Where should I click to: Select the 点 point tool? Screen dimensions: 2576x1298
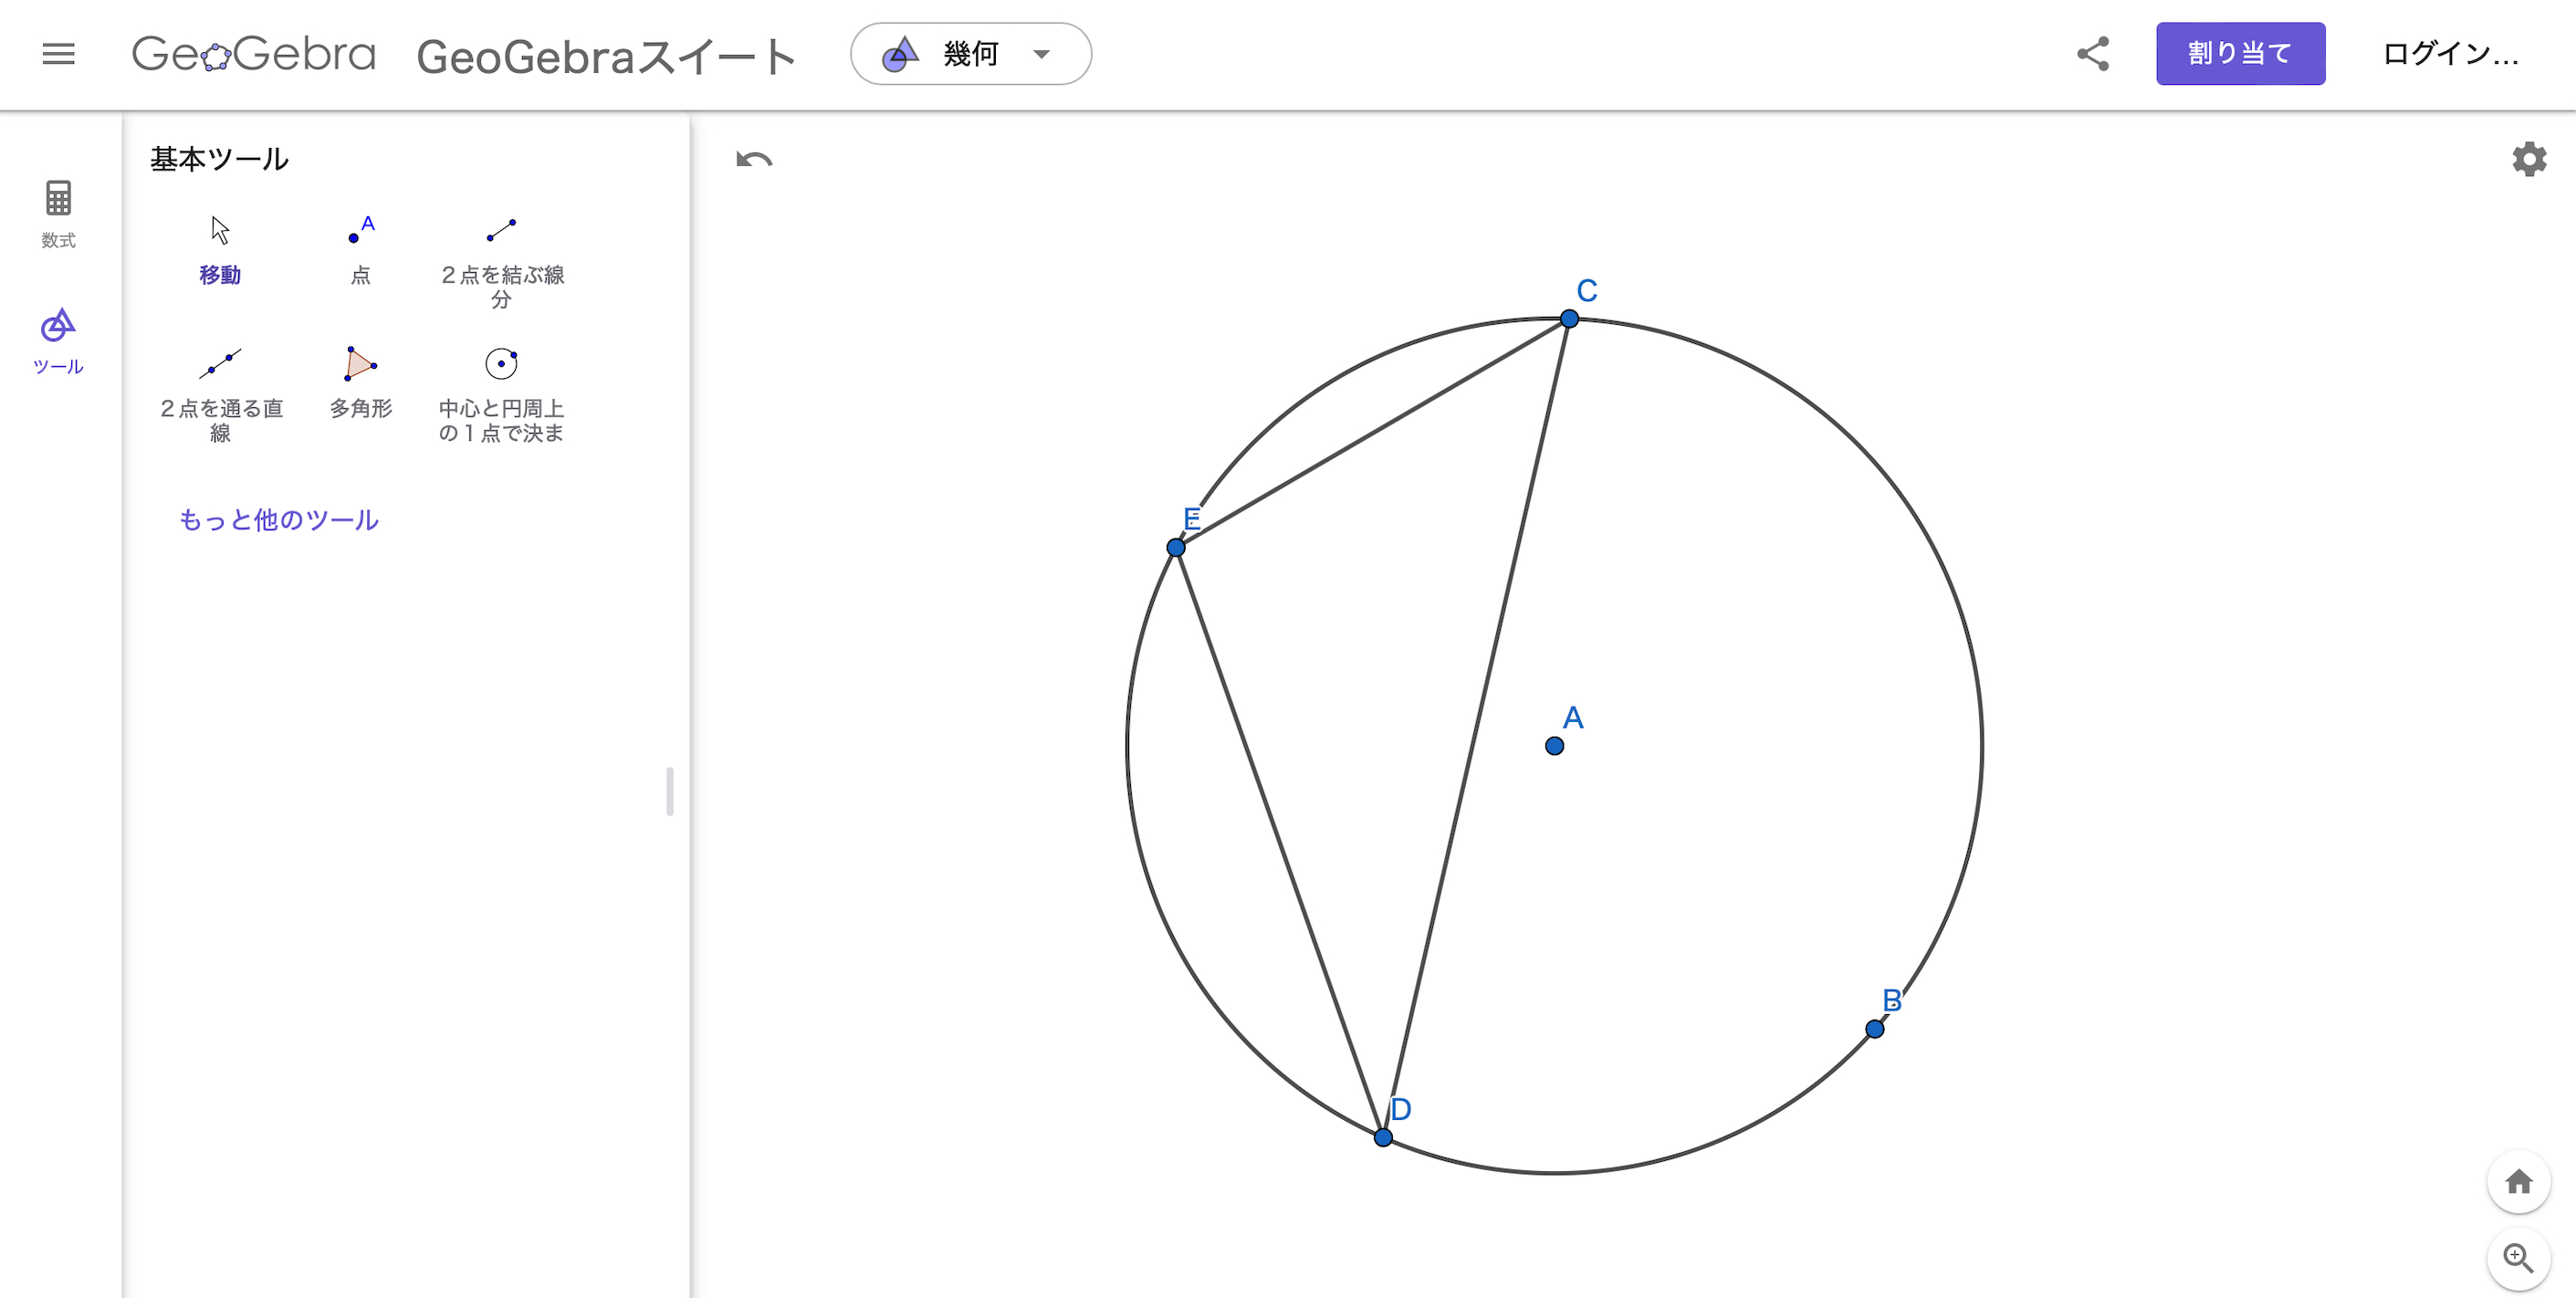(360, 251)
